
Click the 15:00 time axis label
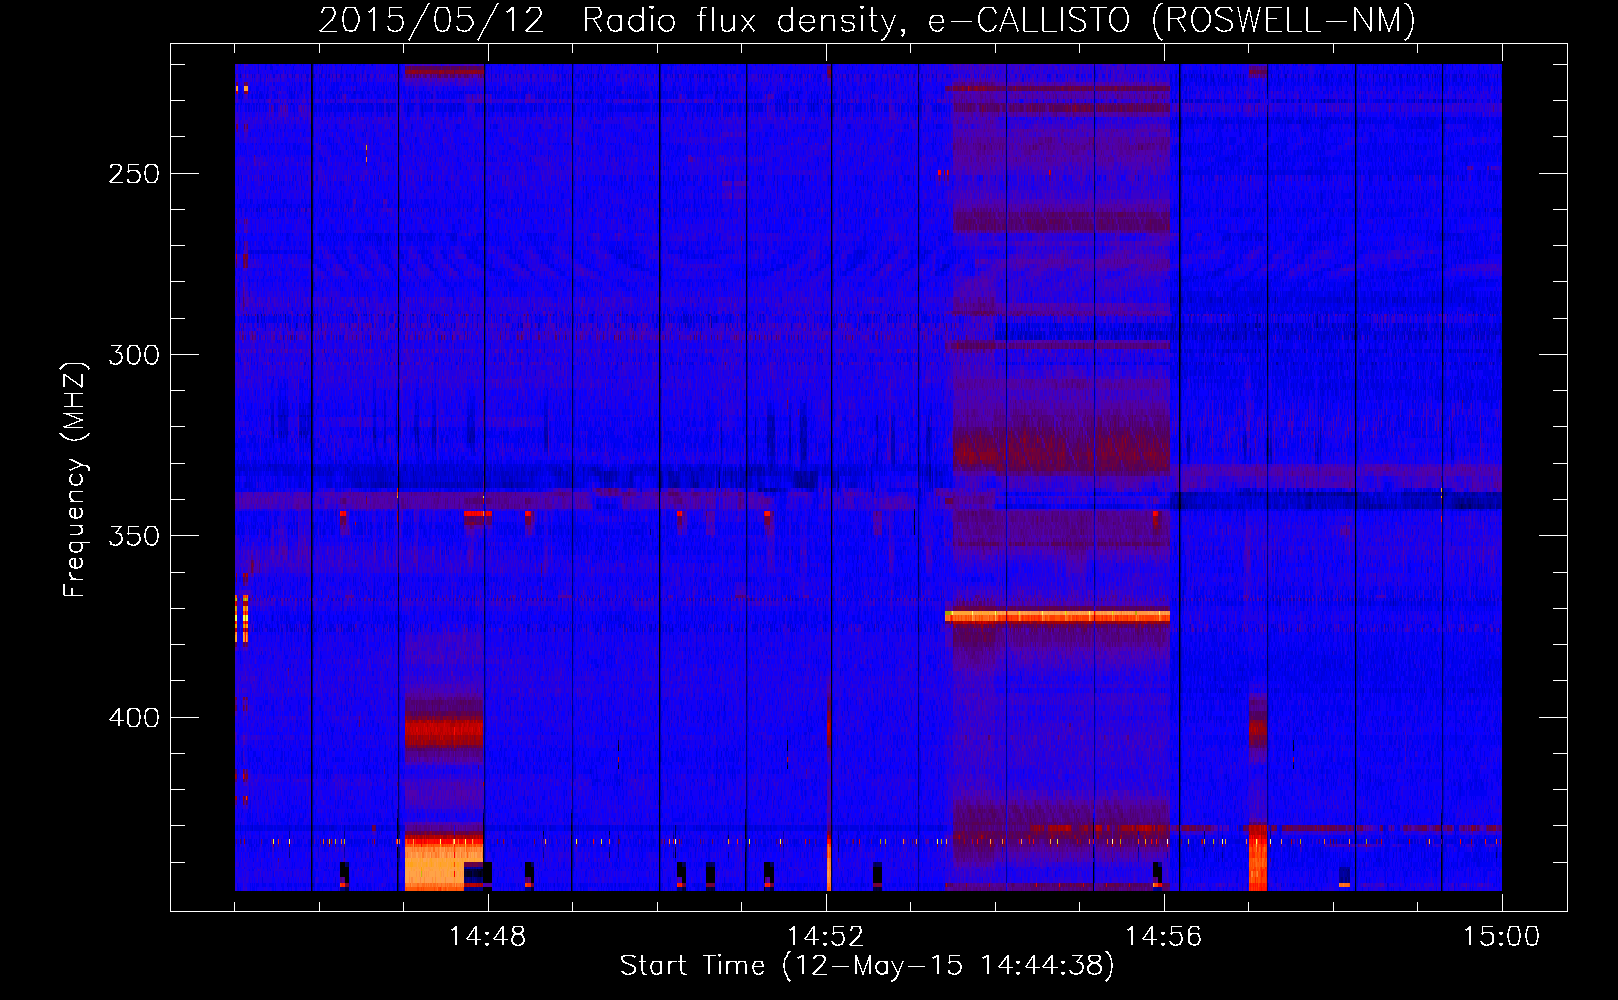point(1501,937)
